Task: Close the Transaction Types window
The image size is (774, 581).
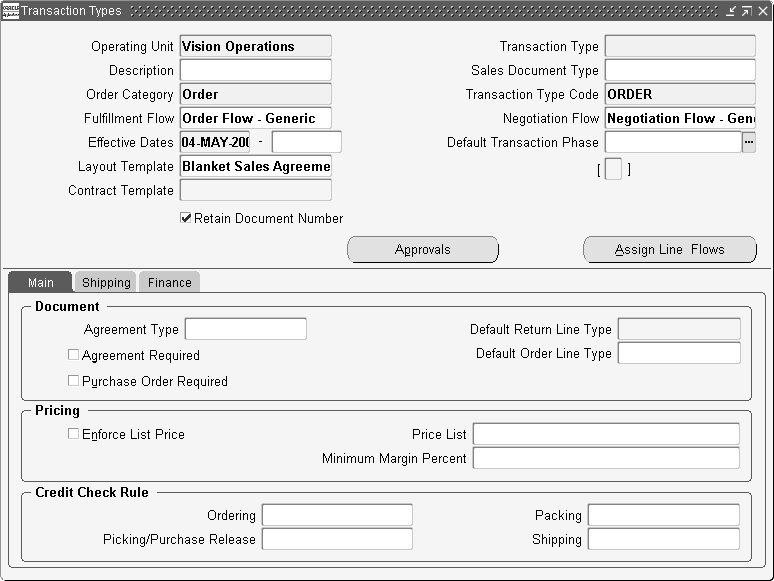Action: point(763,11)
